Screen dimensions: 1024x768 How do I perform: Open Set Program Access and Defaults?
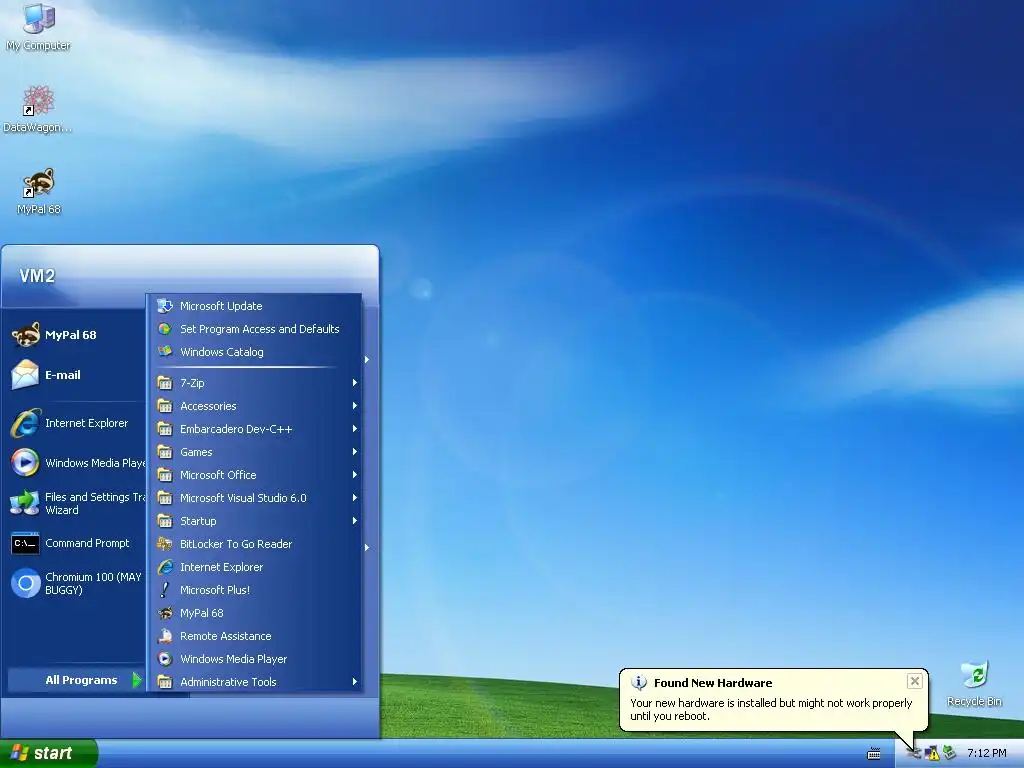tap(255, 328)
